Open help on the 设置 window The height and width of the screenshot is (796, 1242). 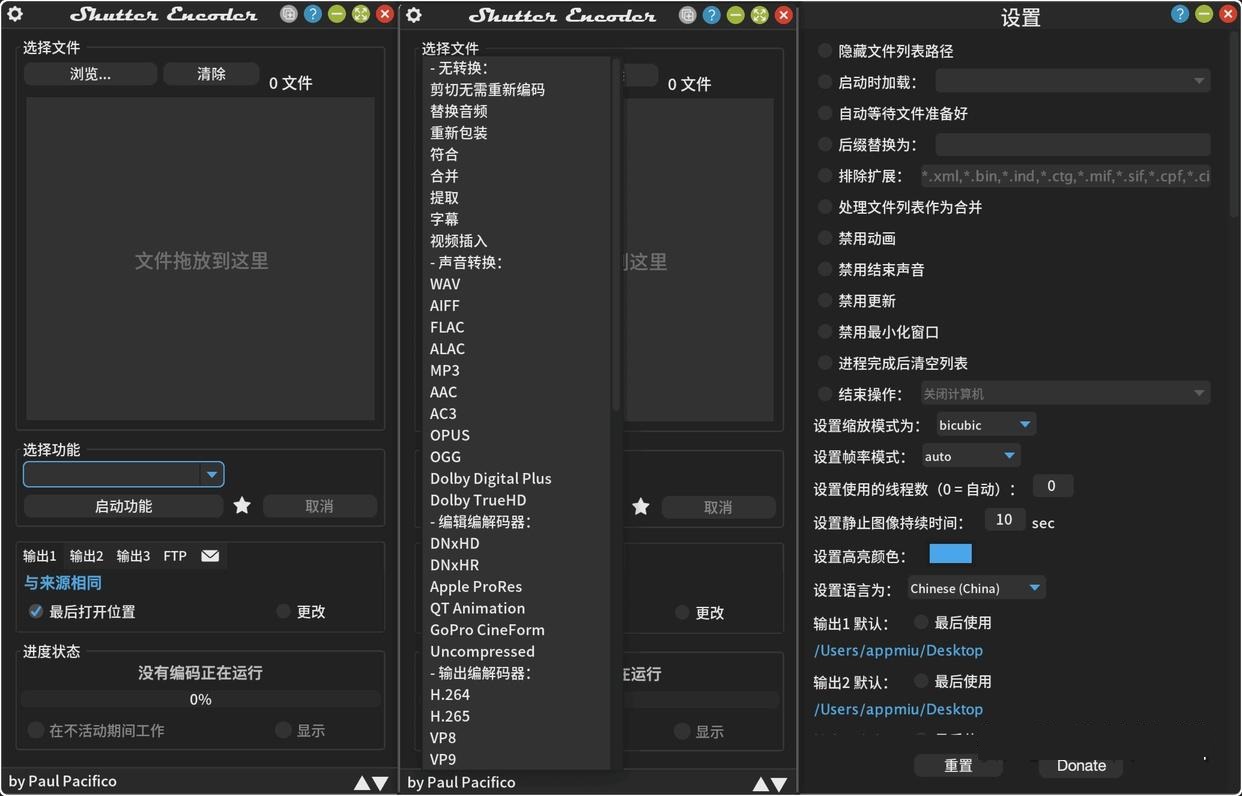coord(1179,14)
